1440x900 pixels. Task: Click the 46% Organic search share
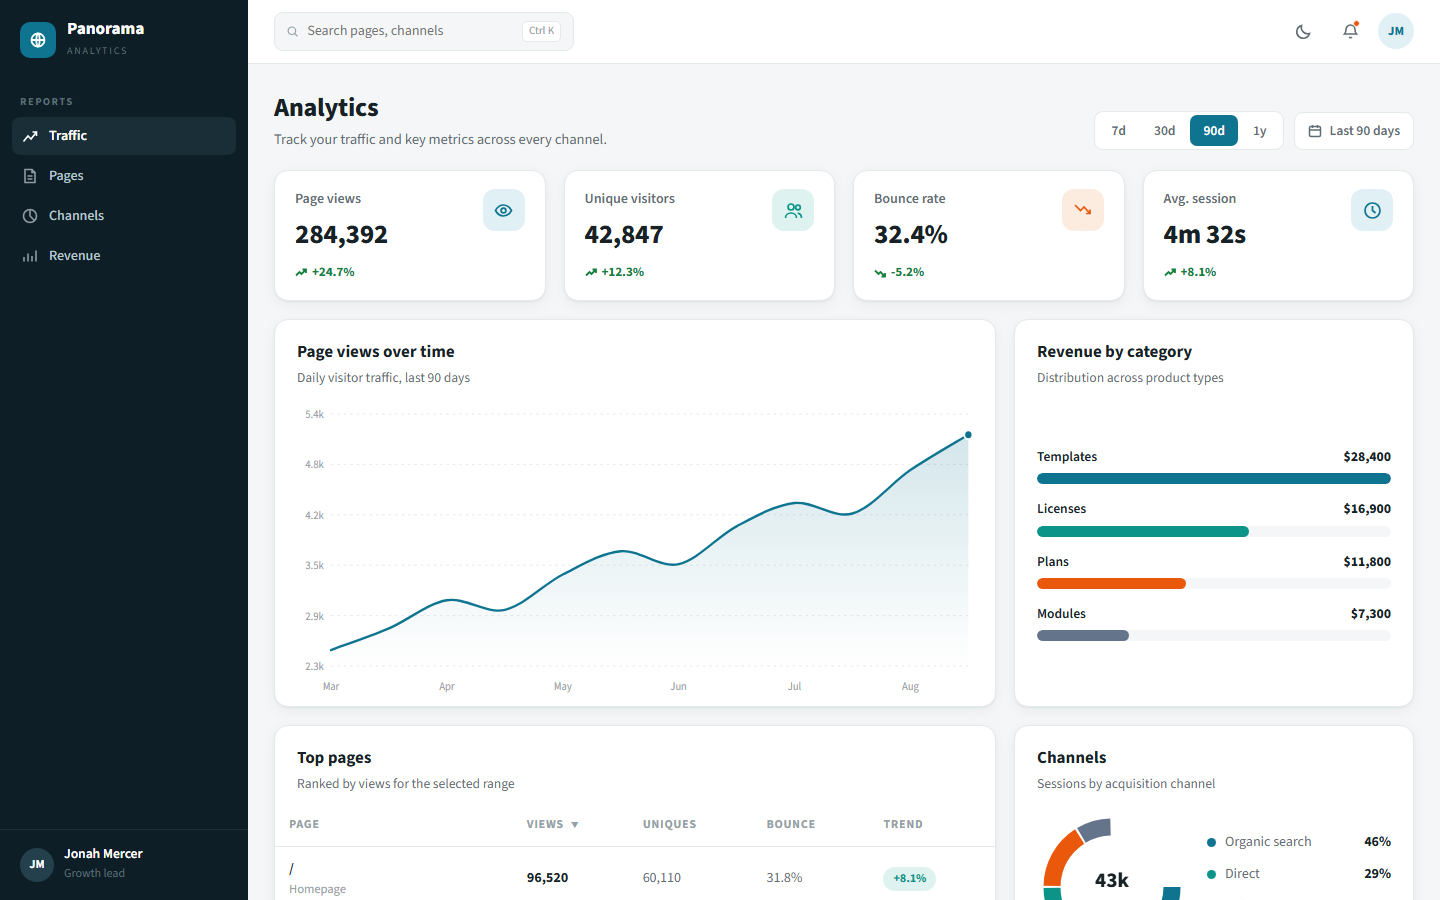click(x=1377, y=842)
